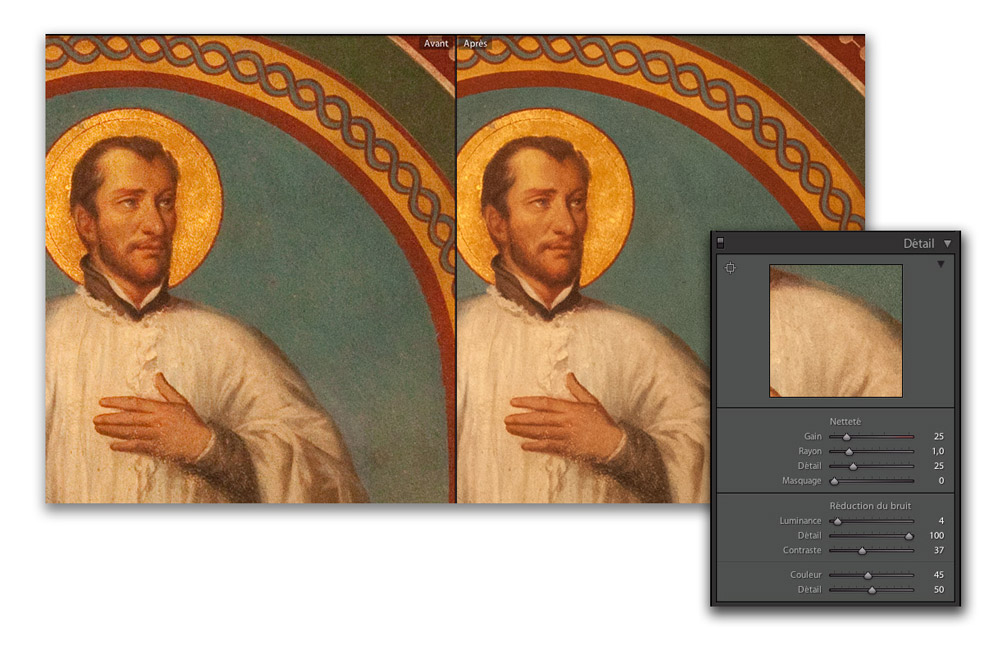Click the Couleur noise slider track
Image resolution: width=1000 pixels, height=670 pixels.
(871, 575)
